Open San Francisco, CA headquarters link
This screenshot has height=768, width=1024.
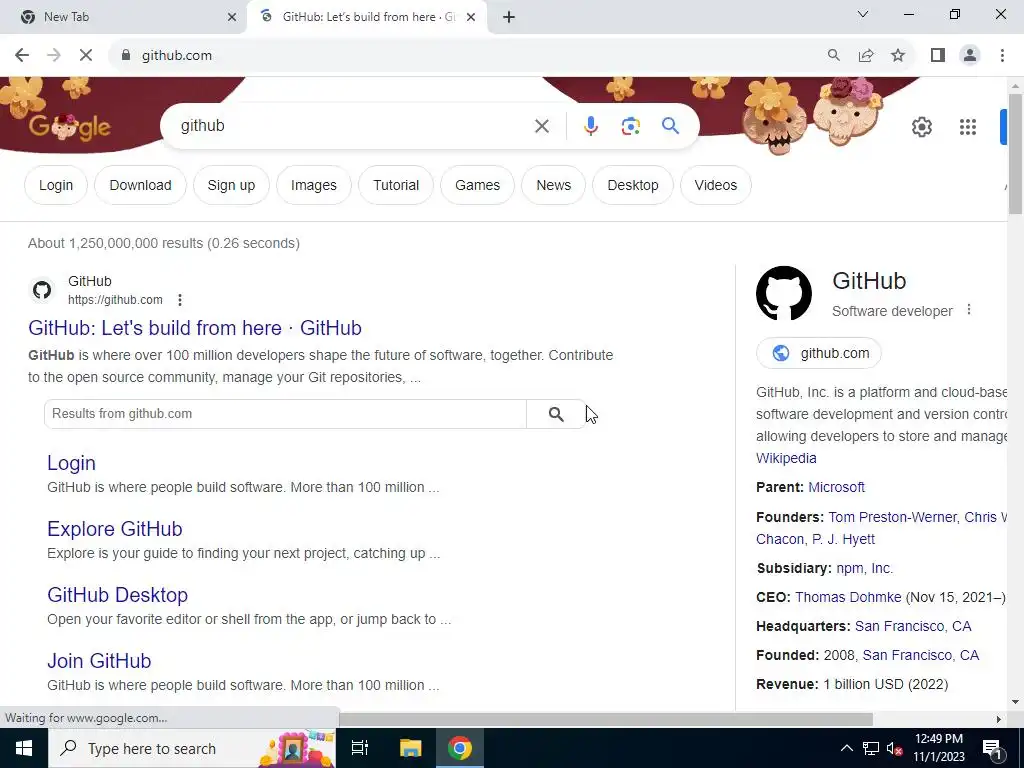[913, 626]
